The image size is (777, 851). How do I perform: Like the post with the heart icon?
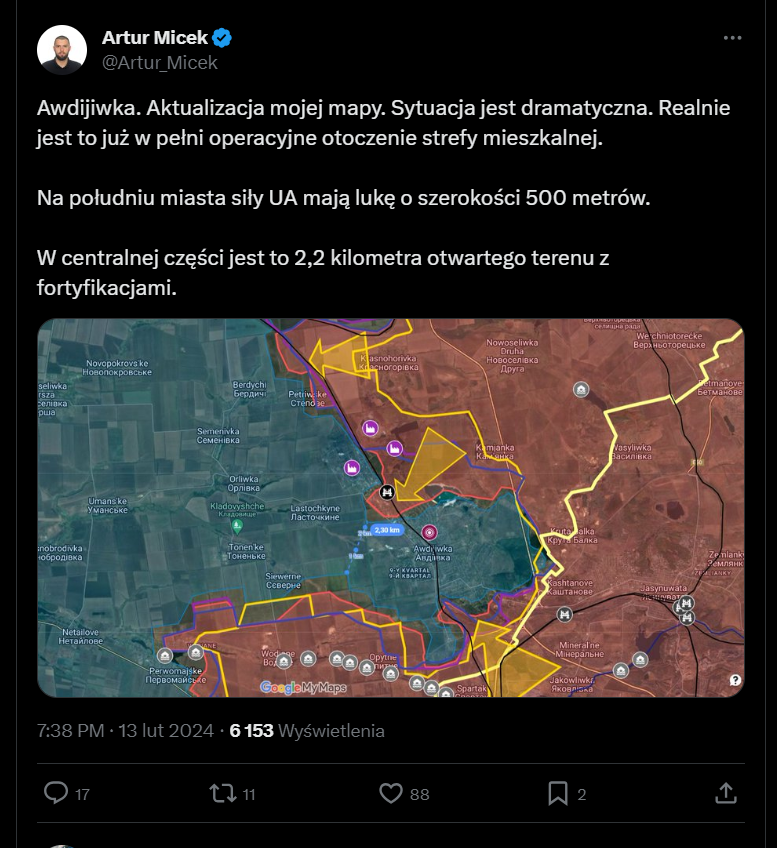[x=391, y=793]
